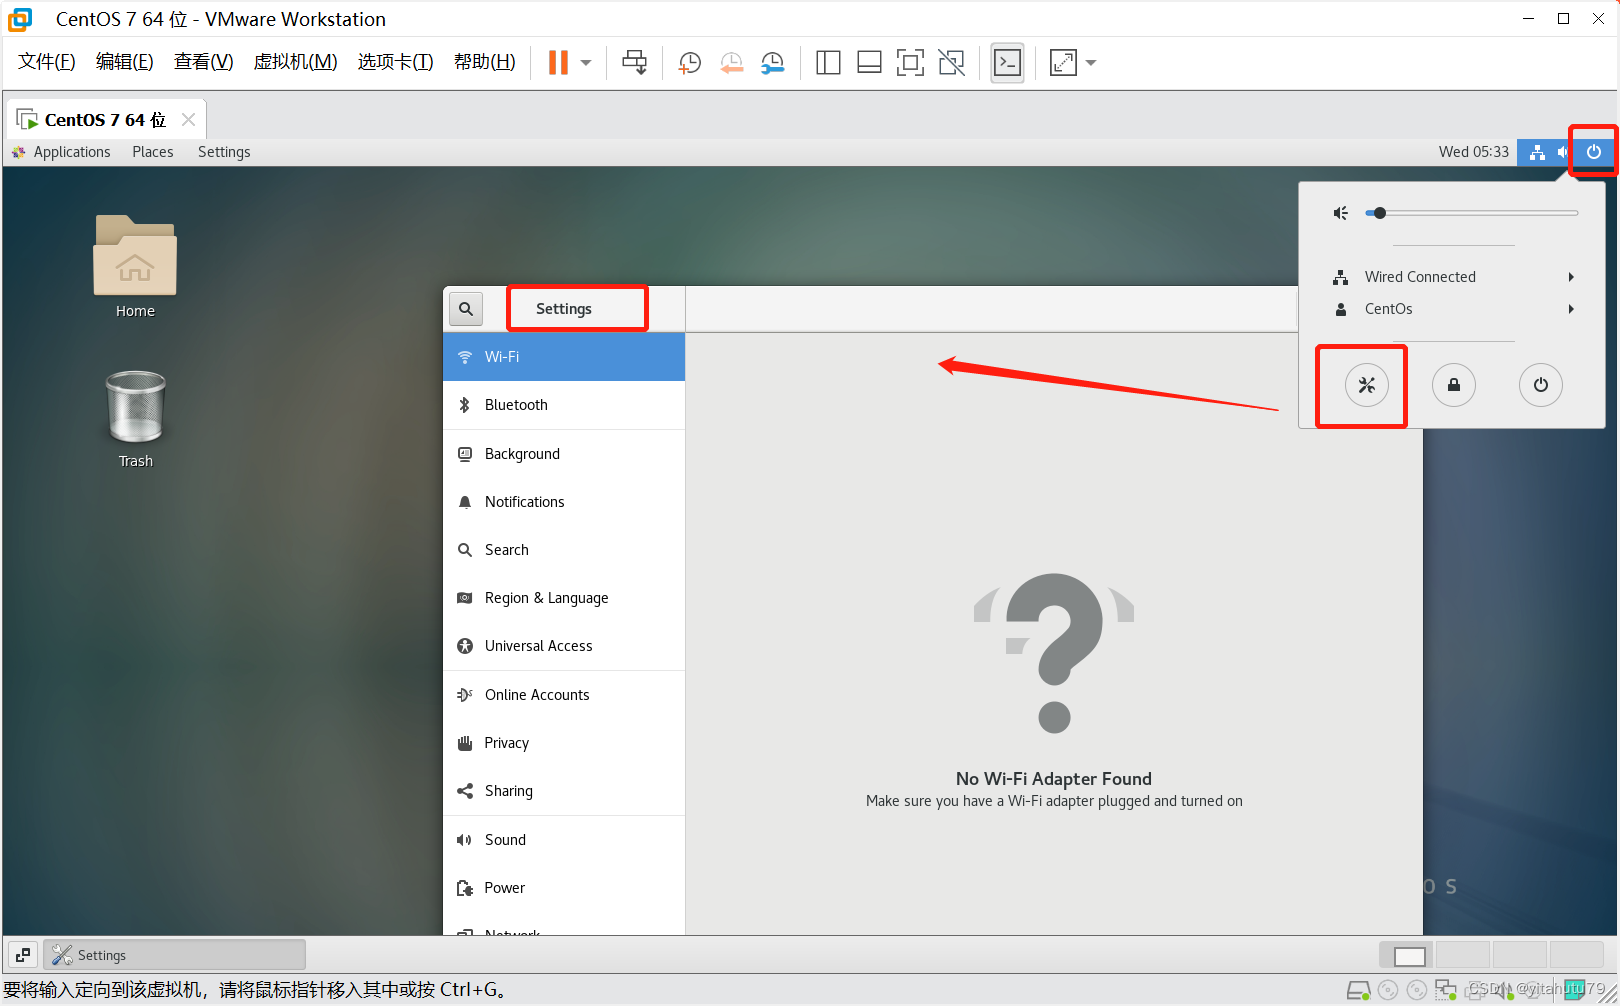
Task: Select Wi-Fi in the Settings sidebar
Action: [564, 357]
